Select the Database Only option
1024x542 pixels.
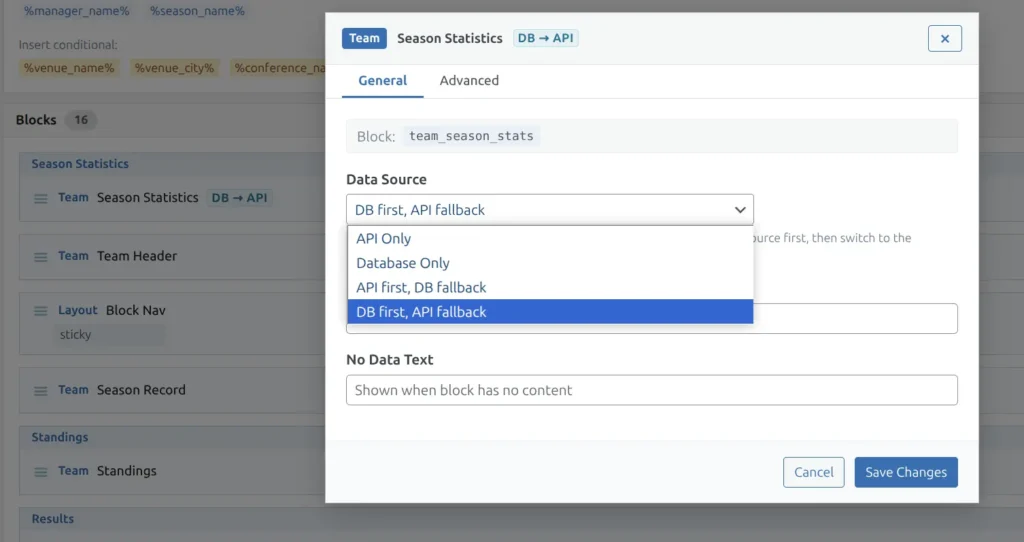(x=550, y=263)
